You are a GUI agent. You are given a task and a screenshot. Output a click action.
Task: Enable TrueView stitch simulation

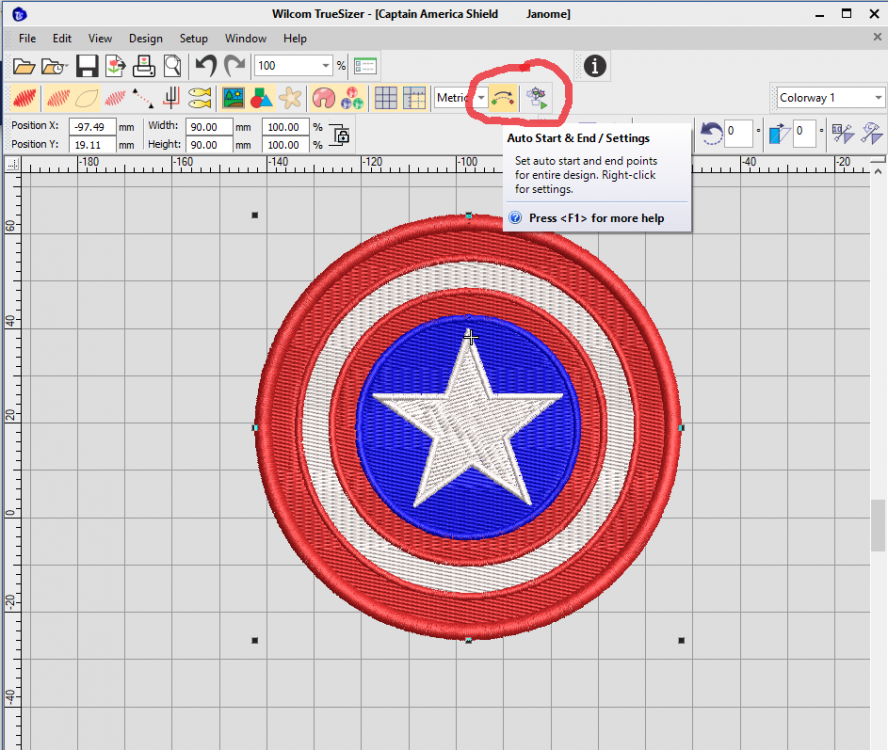coord(23,97)
